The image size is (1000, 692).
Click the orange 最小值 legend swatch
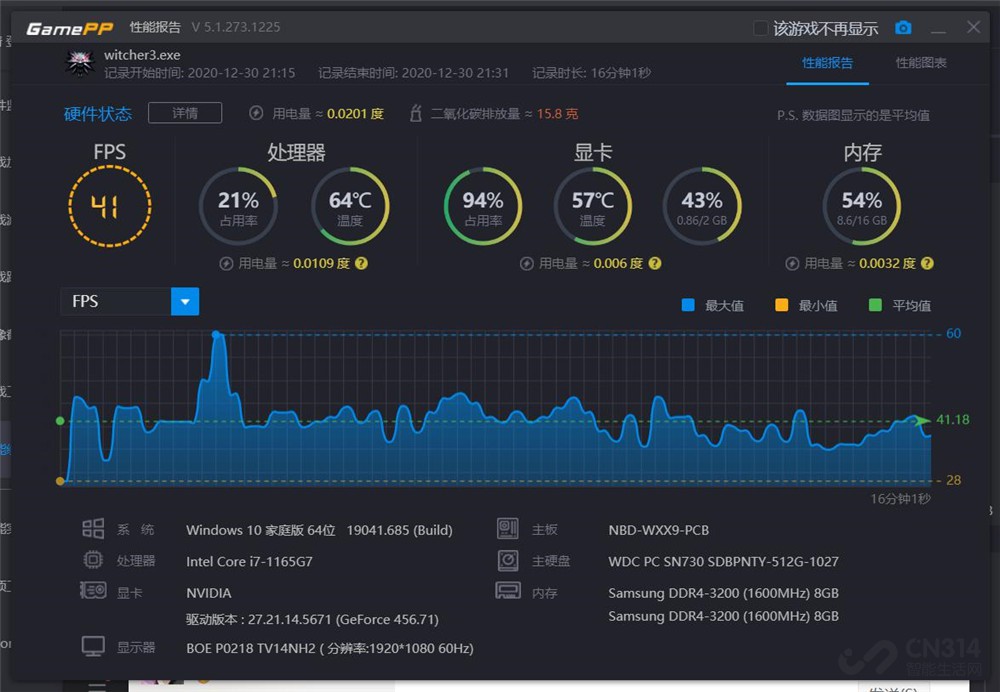[781, 305]
